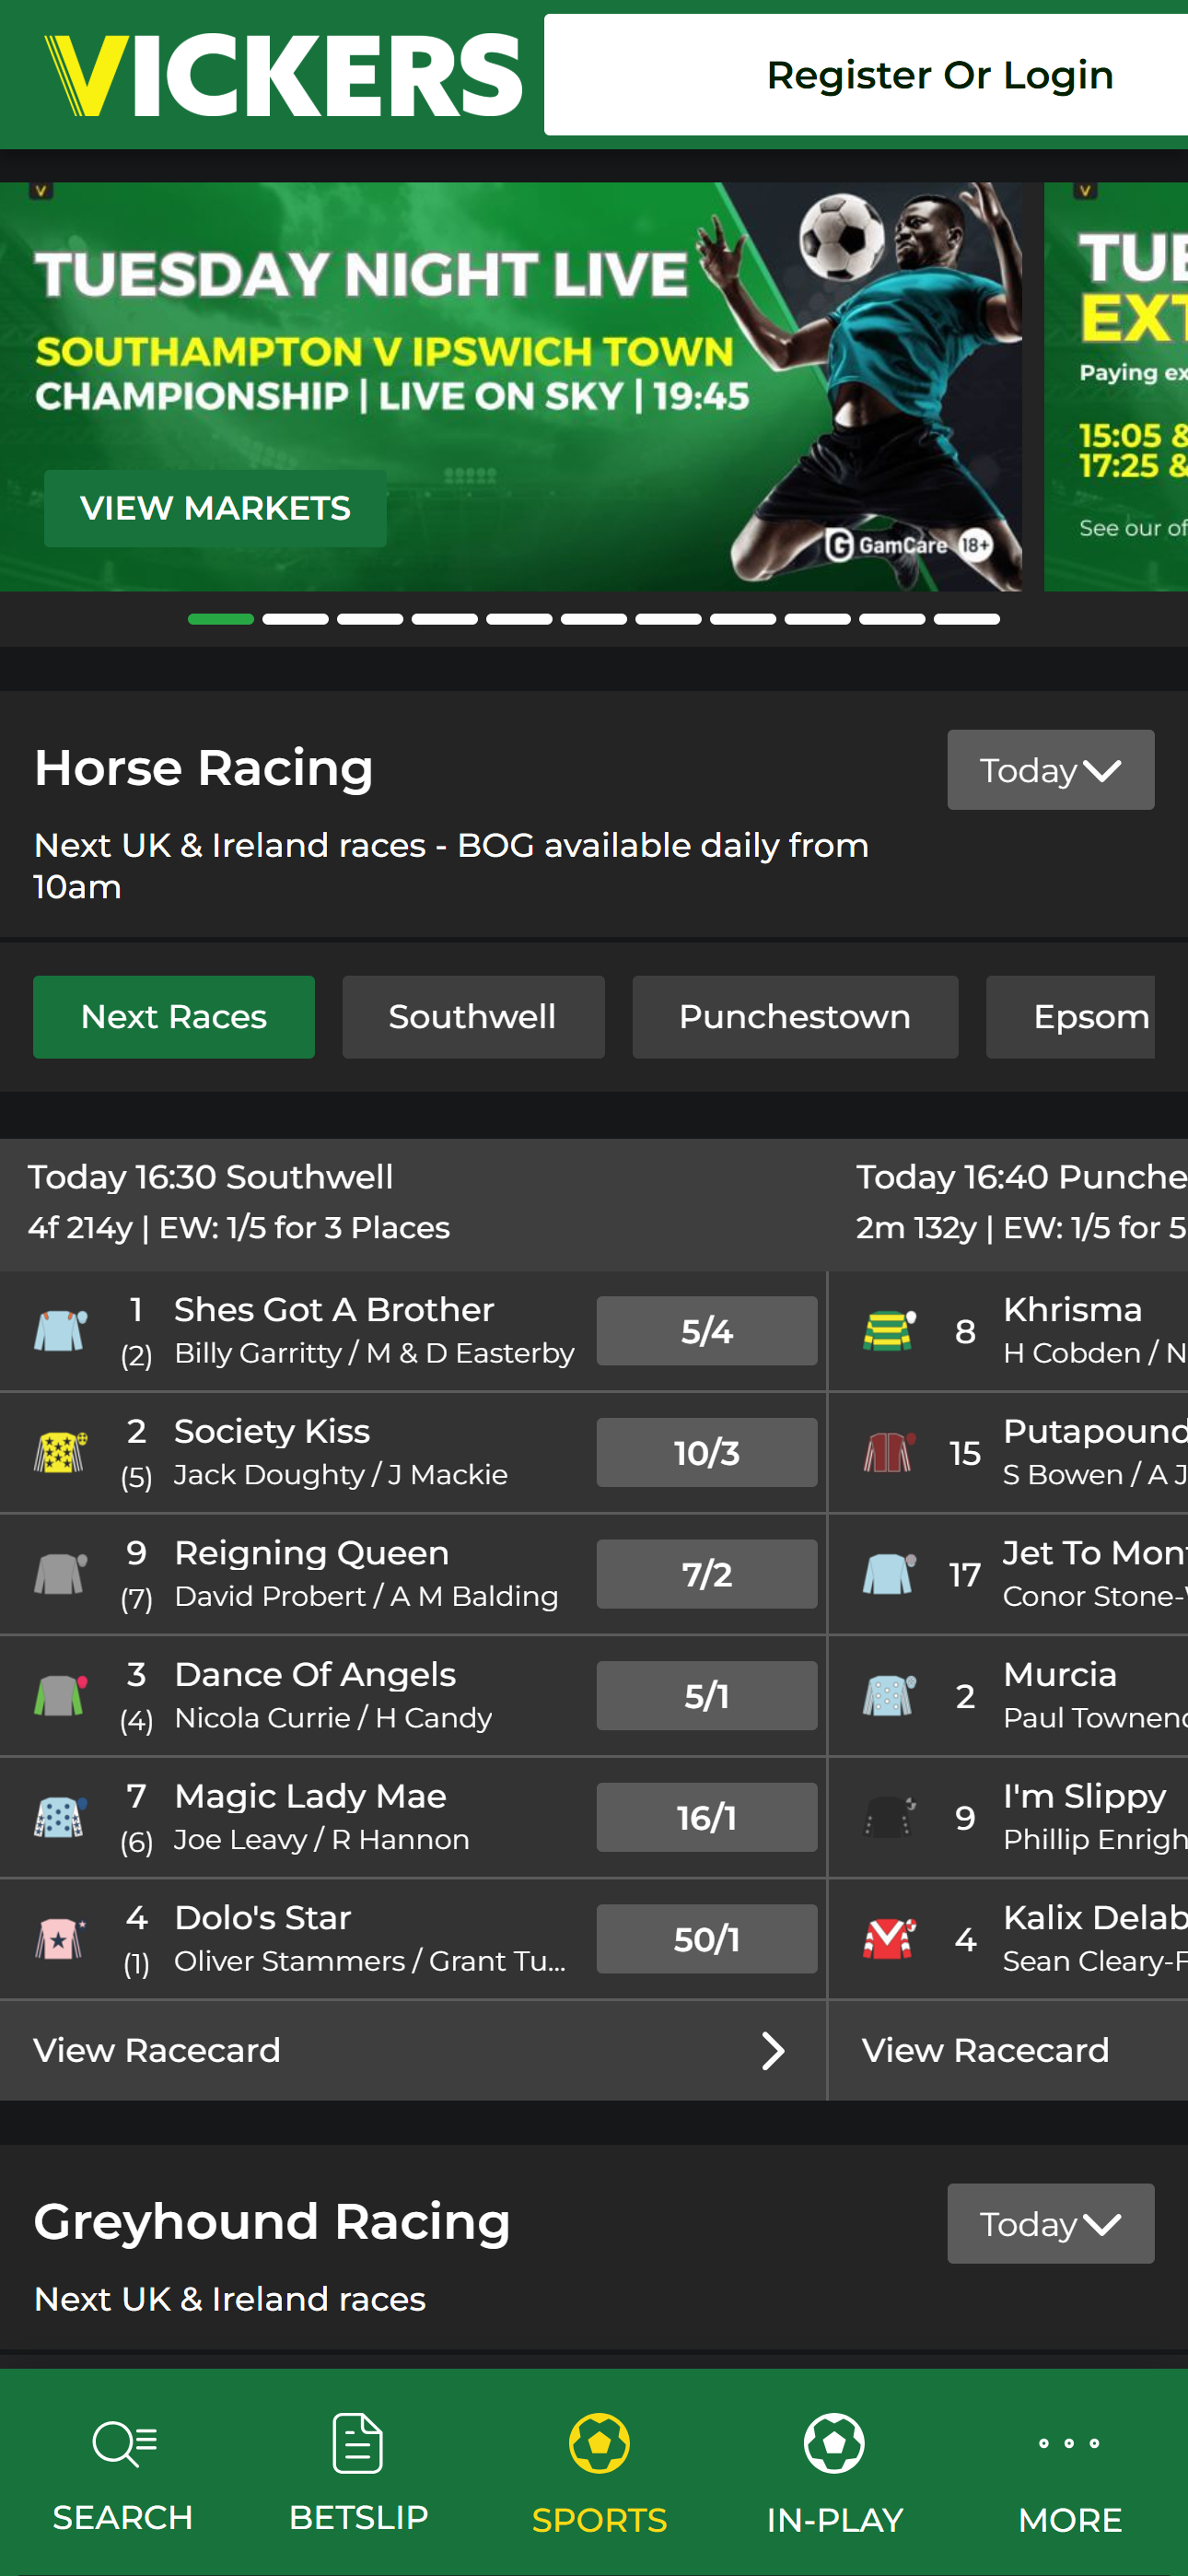
Task: Click Shes Got A Brother jockey silk
Action: click(60, 1331)
